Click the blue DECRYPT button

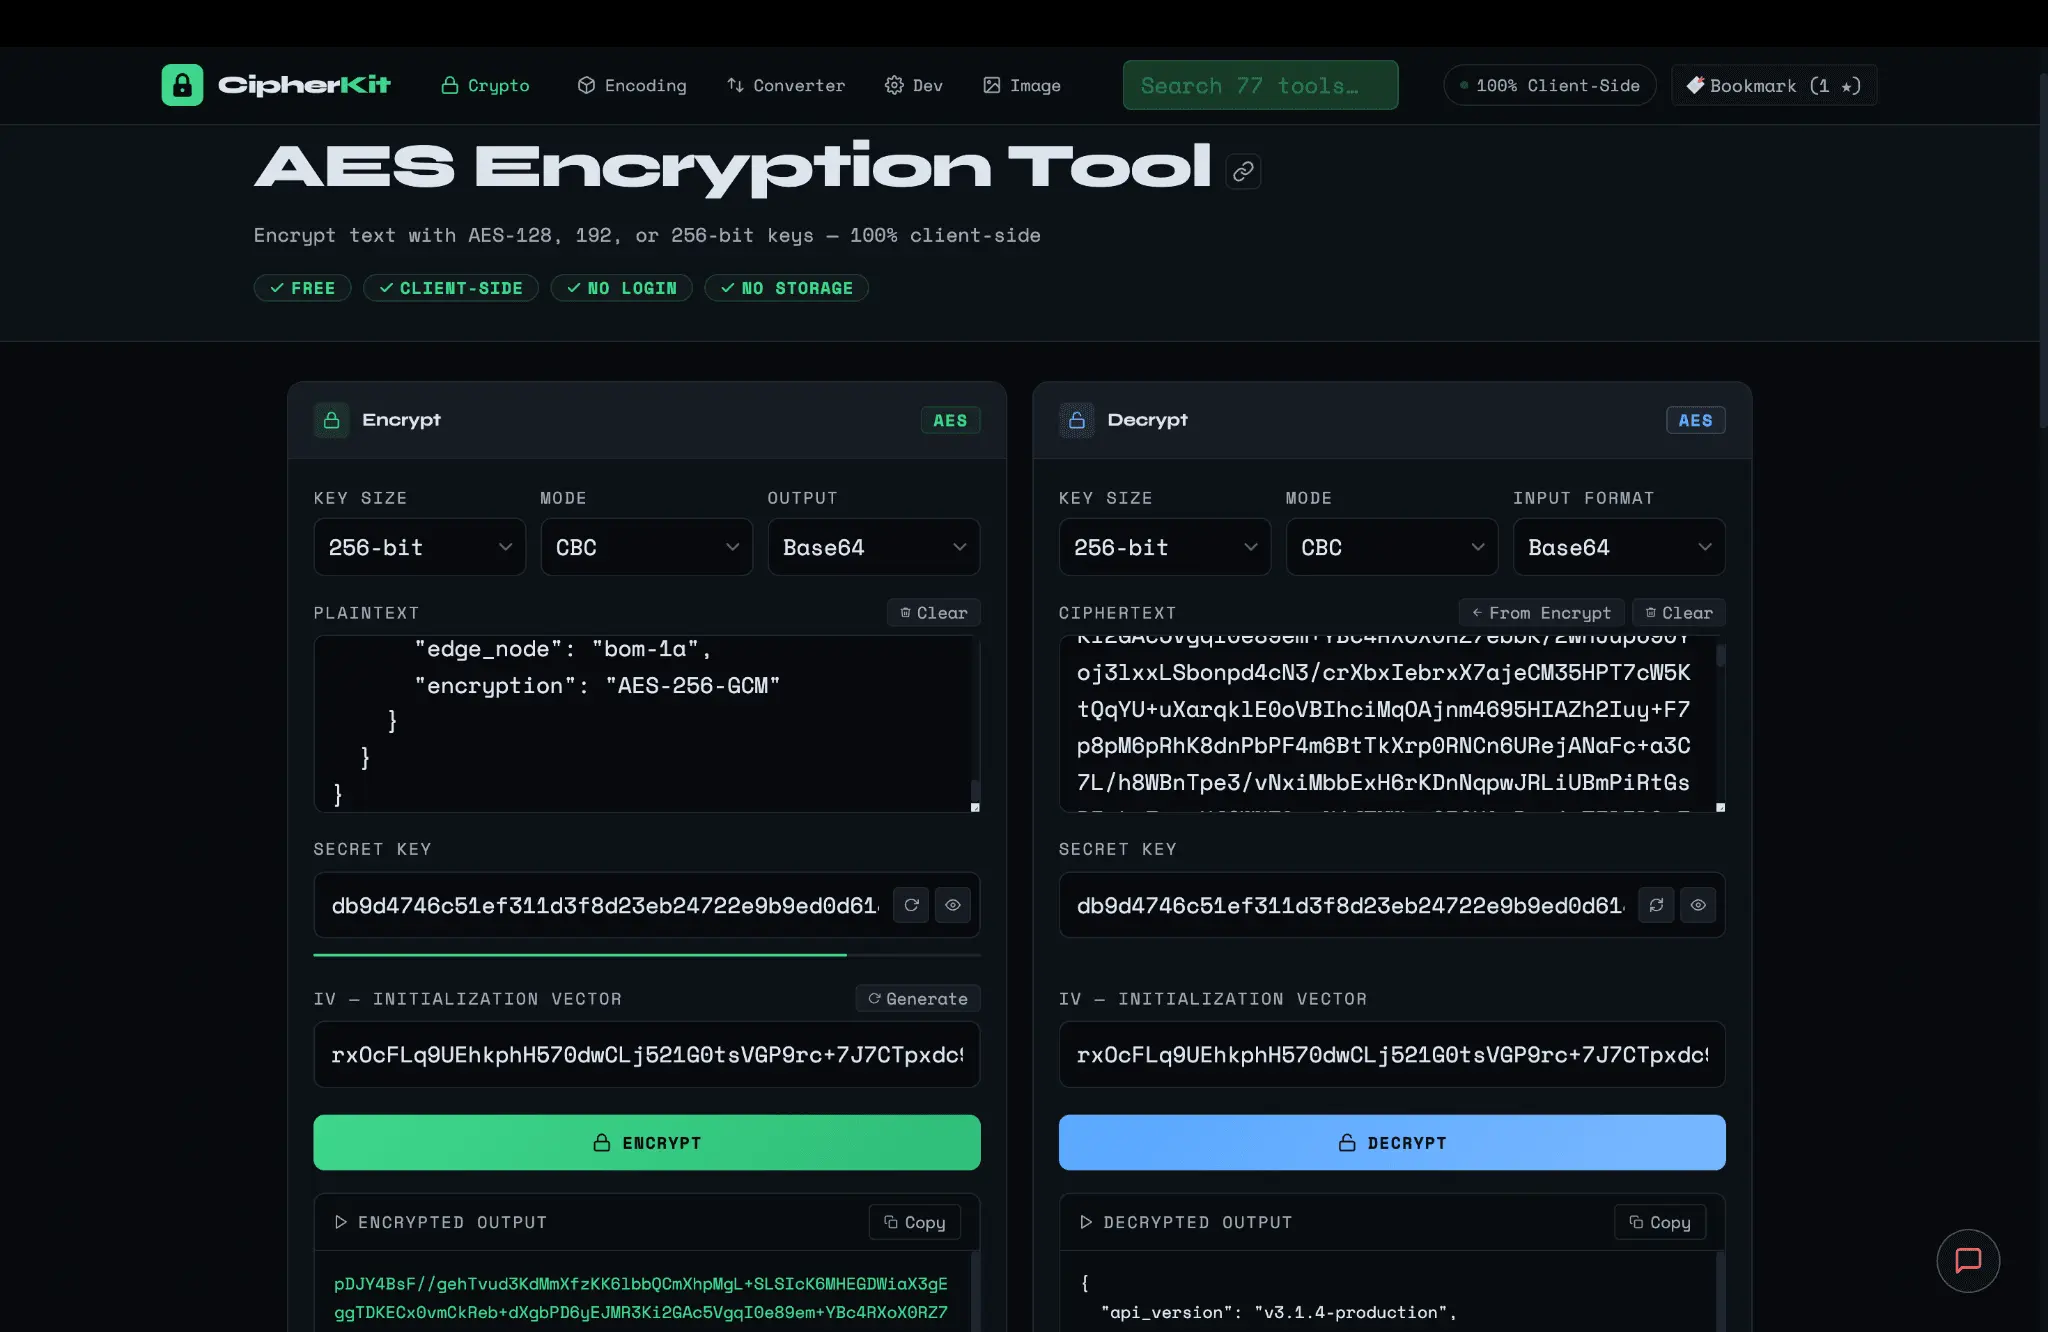pyautogui.click(x=1392, y=1142)
